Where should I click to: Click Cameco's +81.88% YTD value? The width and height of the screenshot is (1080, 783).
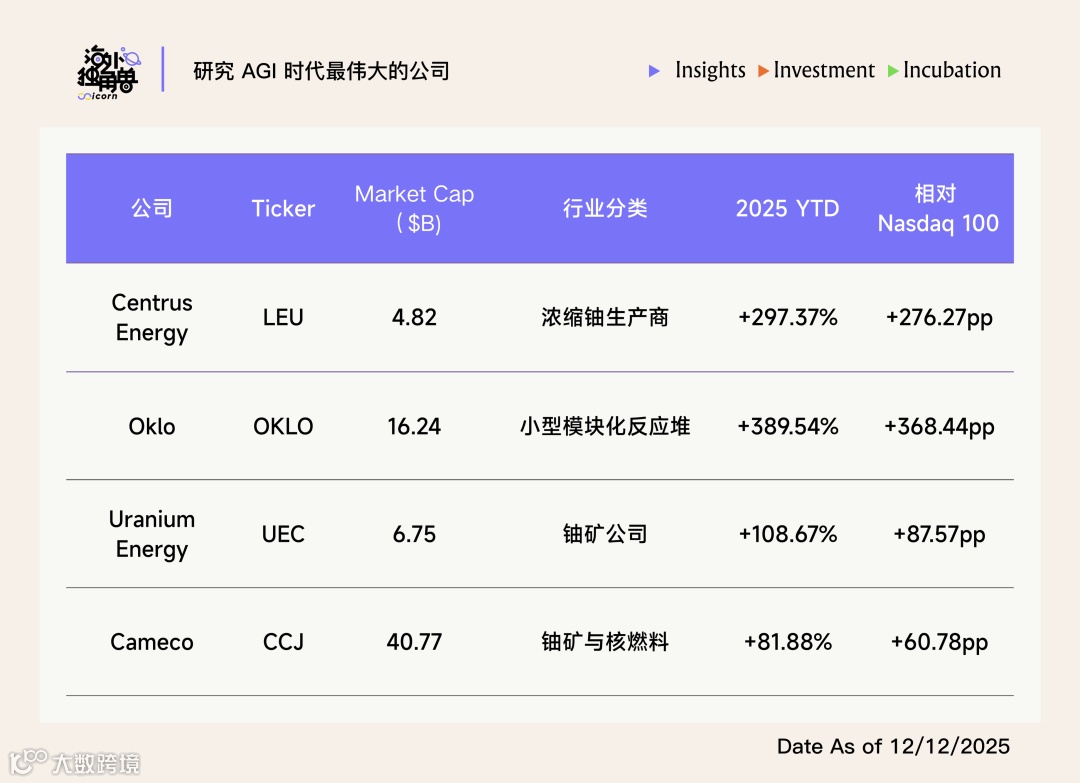[788, 642]
